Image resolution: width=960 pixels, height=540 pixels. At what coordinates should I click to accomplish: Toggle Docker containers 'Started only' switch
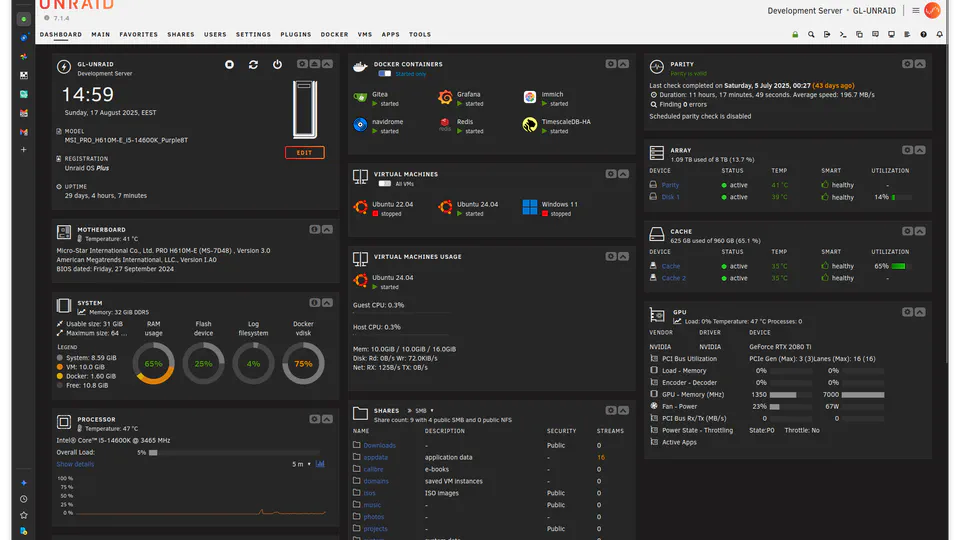point(385,74)
